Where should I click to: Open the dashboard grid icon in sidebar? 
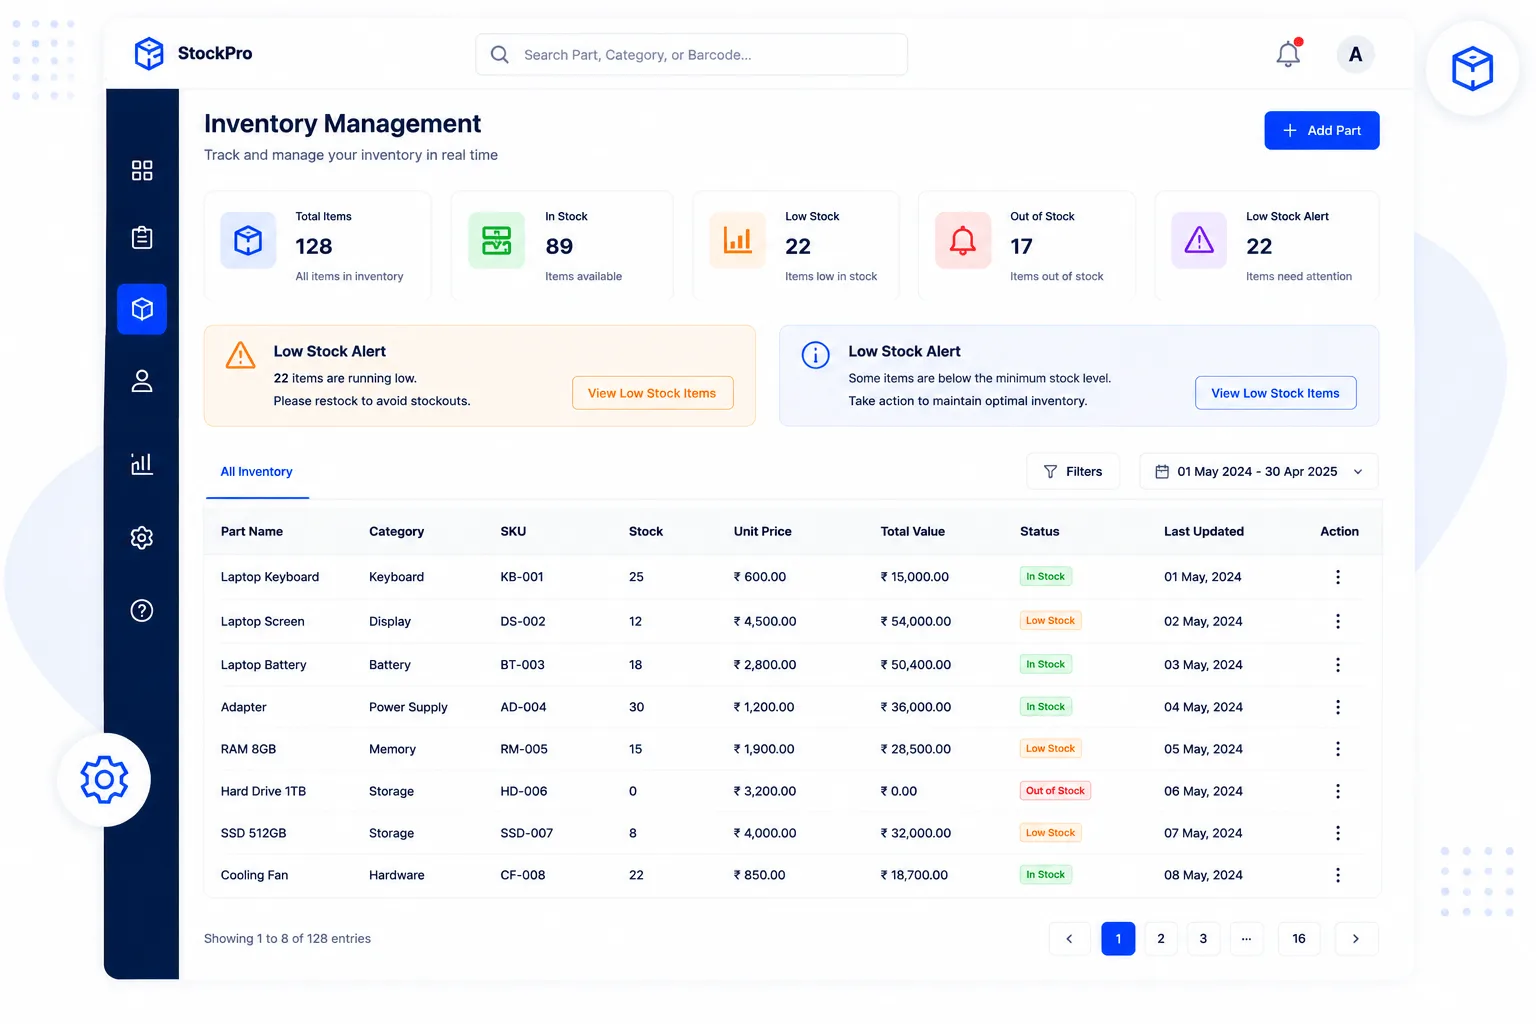tap(142, 170)
